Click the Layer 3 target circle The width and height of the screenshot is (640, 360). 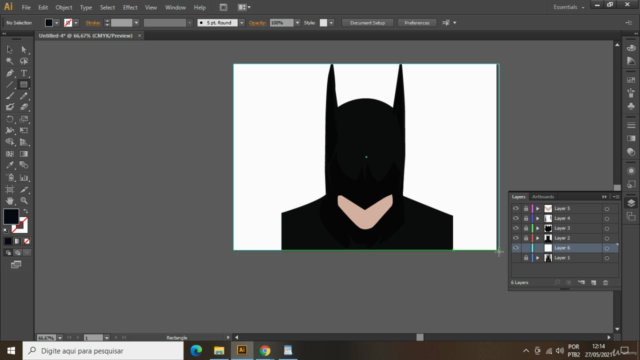pyautogui.click(x=607, y=229)
